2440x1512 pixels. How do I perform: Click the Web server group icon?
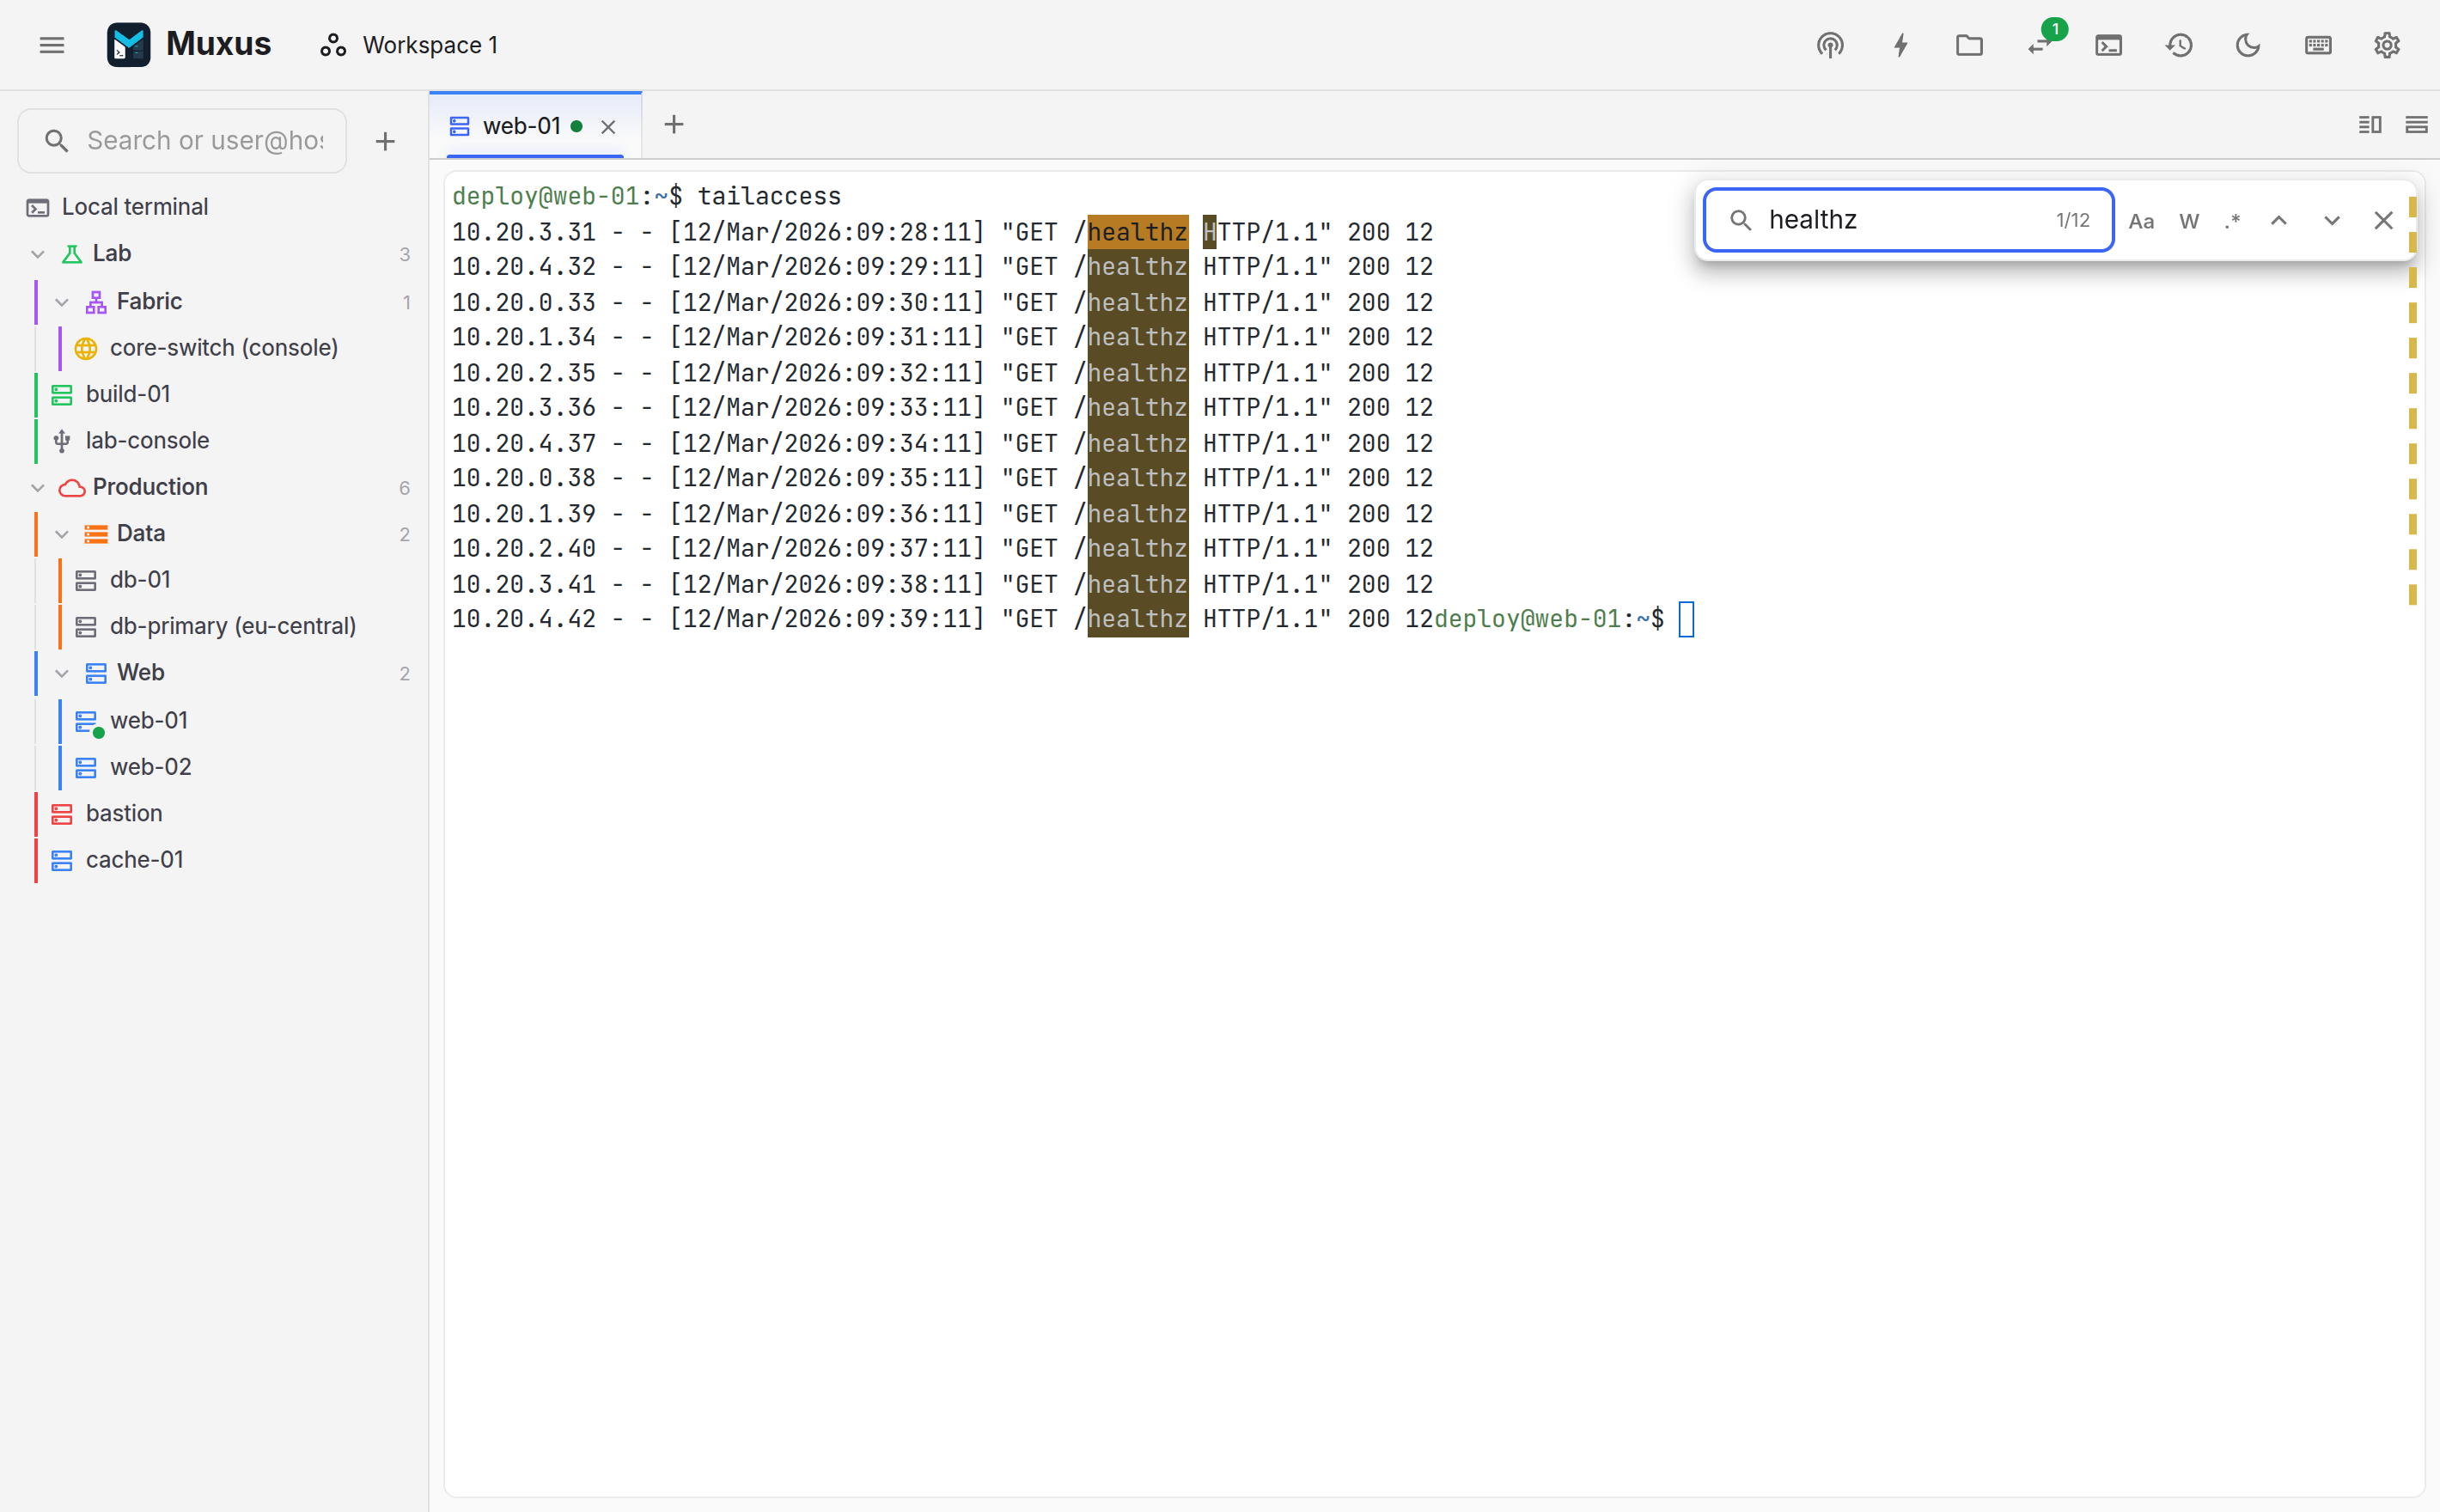pos(96,673)
